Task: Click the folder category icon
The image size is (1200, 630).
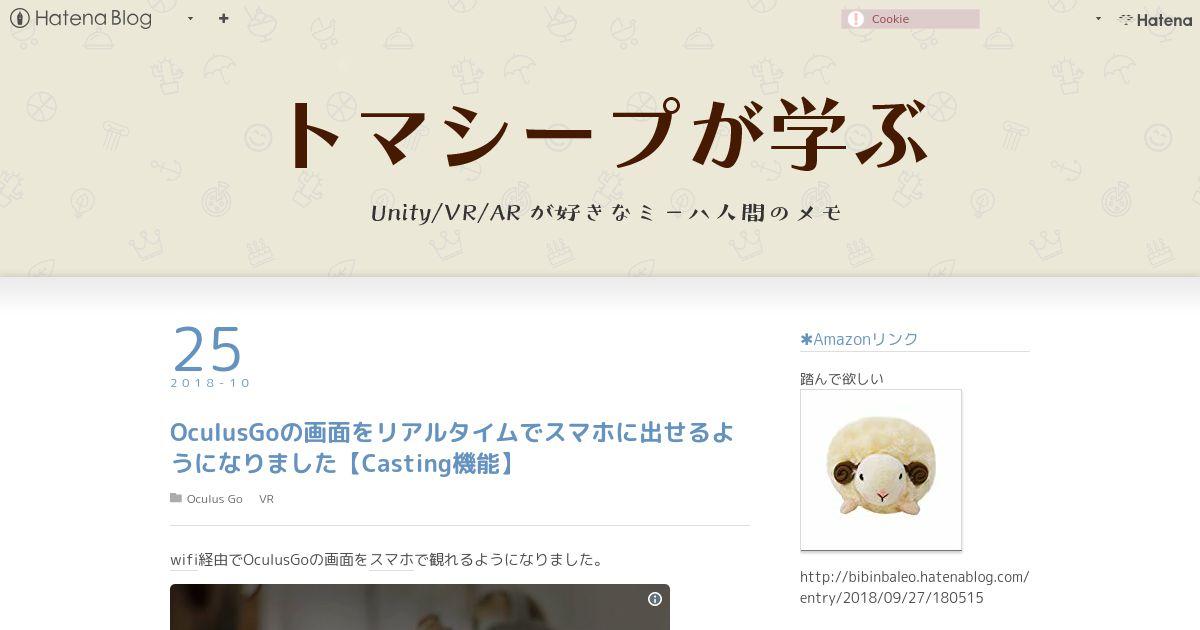Action: tap(176, 498)
